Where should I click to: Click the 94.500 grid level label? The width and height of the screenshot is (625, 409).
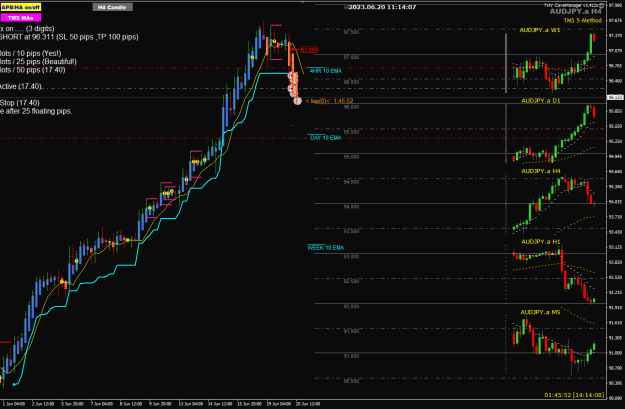(351, 182)
